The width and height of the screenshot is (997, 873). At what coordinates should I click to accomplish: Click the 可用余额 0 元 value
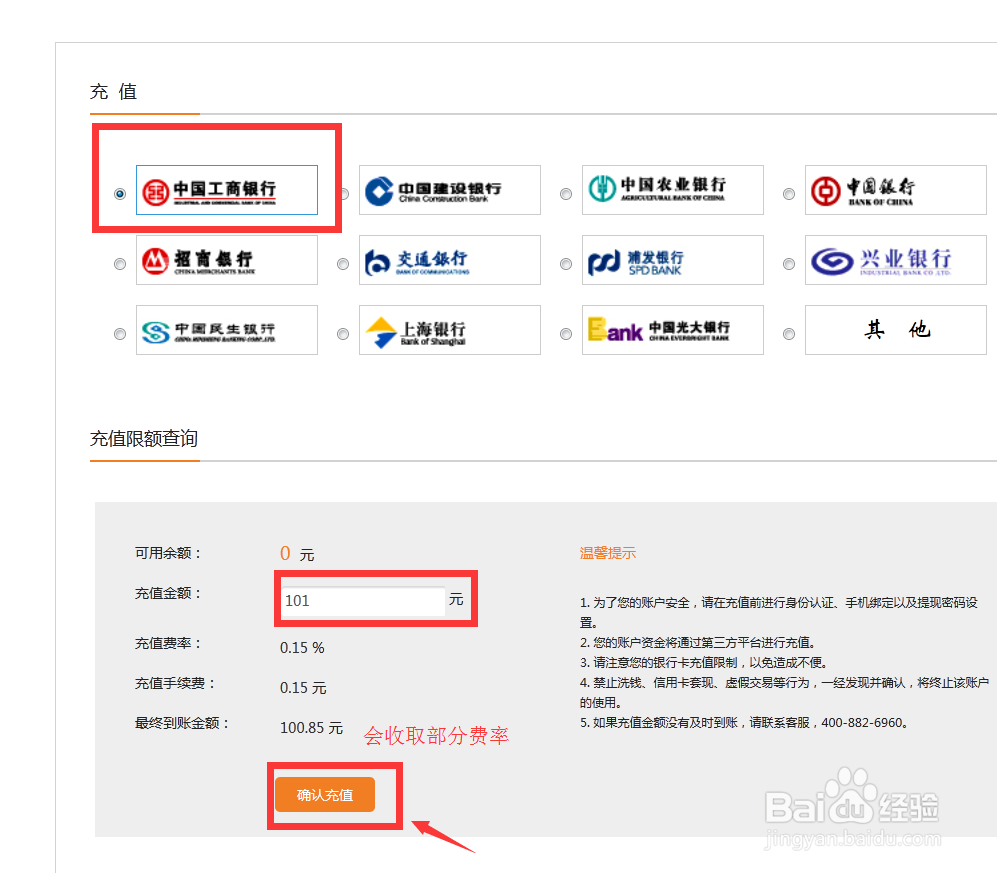[x=297, y=554]
